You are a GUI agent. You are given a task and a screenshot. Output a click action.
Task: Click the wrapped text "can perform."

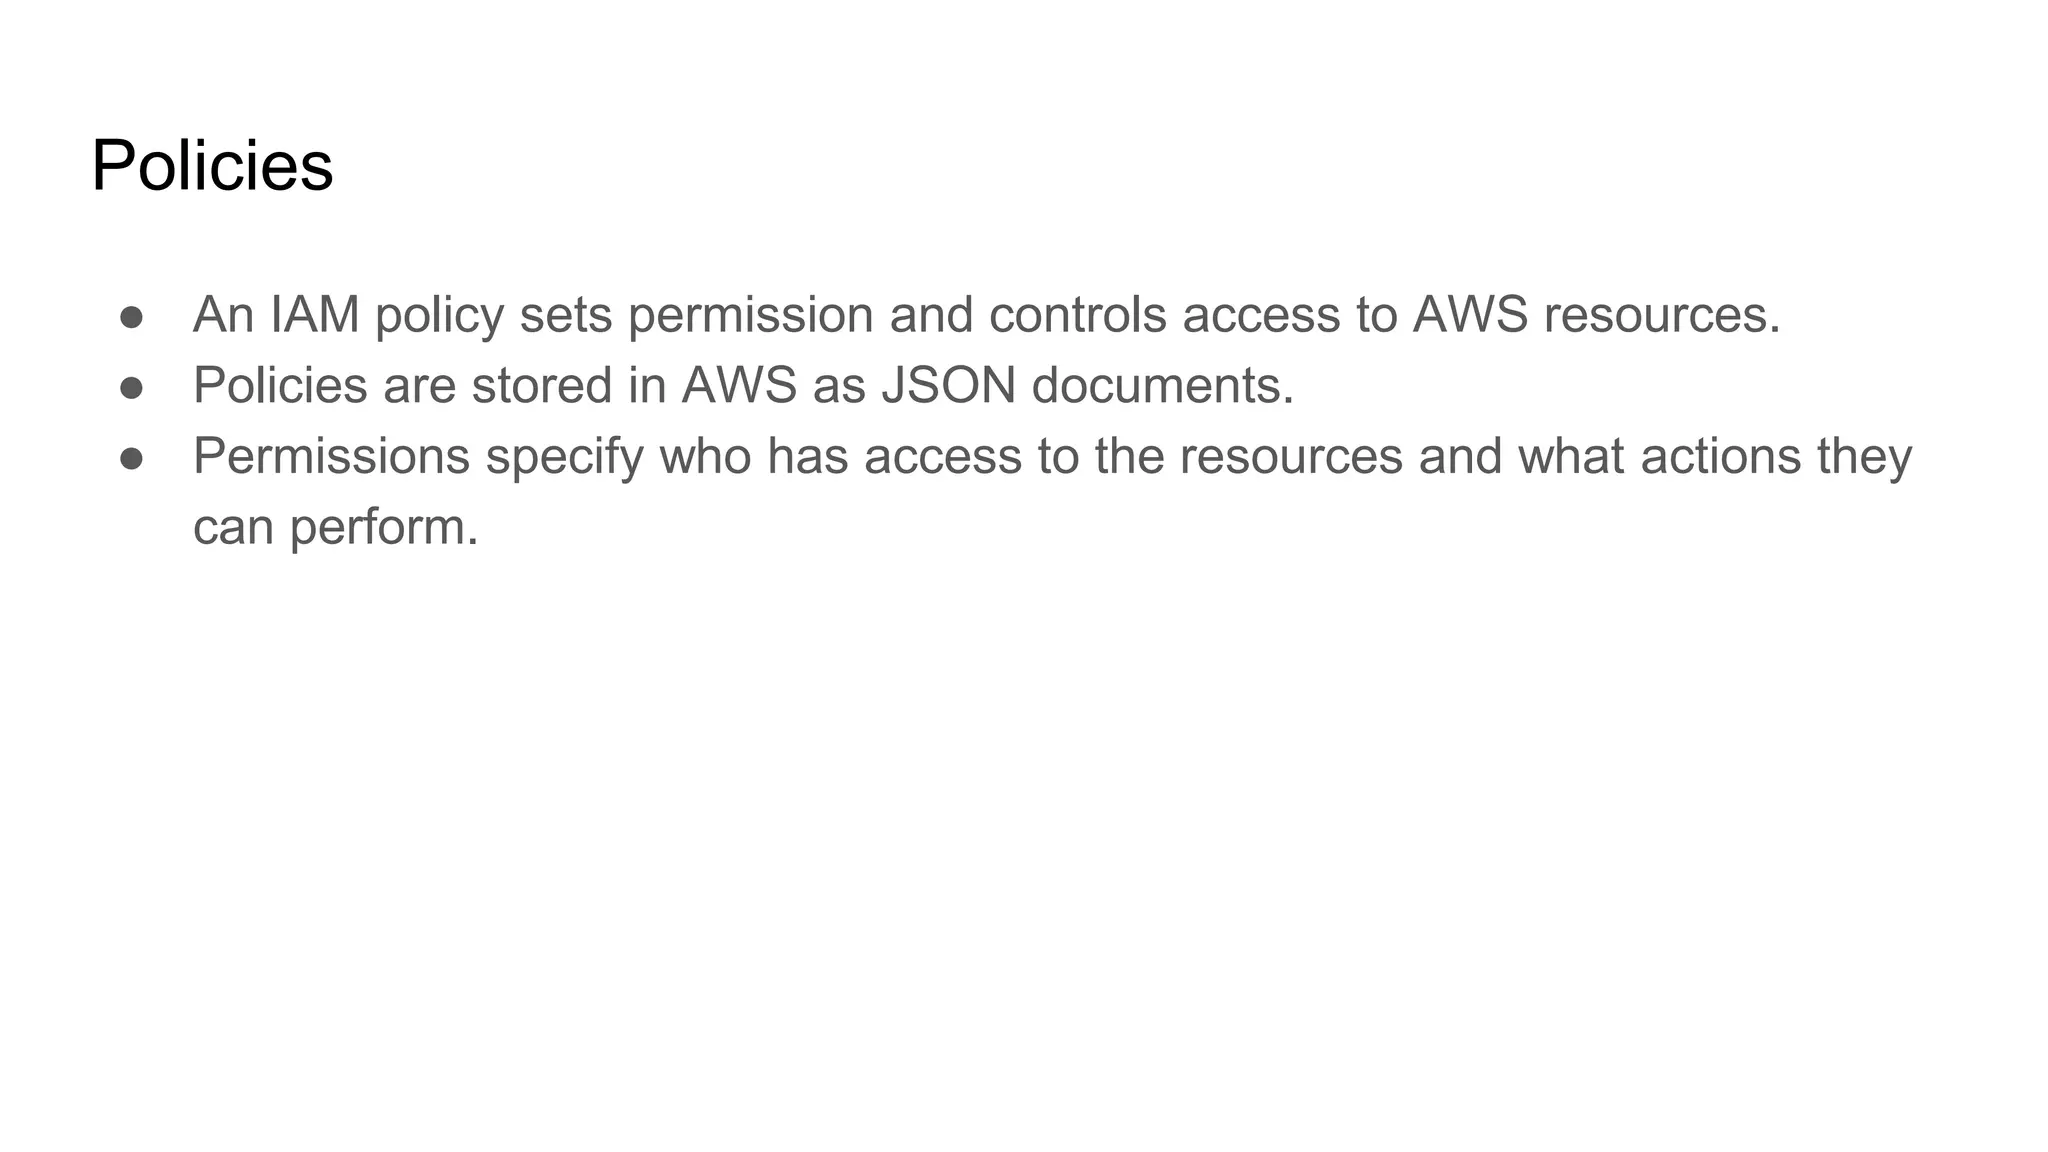pyautogui.click(x=336, y=528)
